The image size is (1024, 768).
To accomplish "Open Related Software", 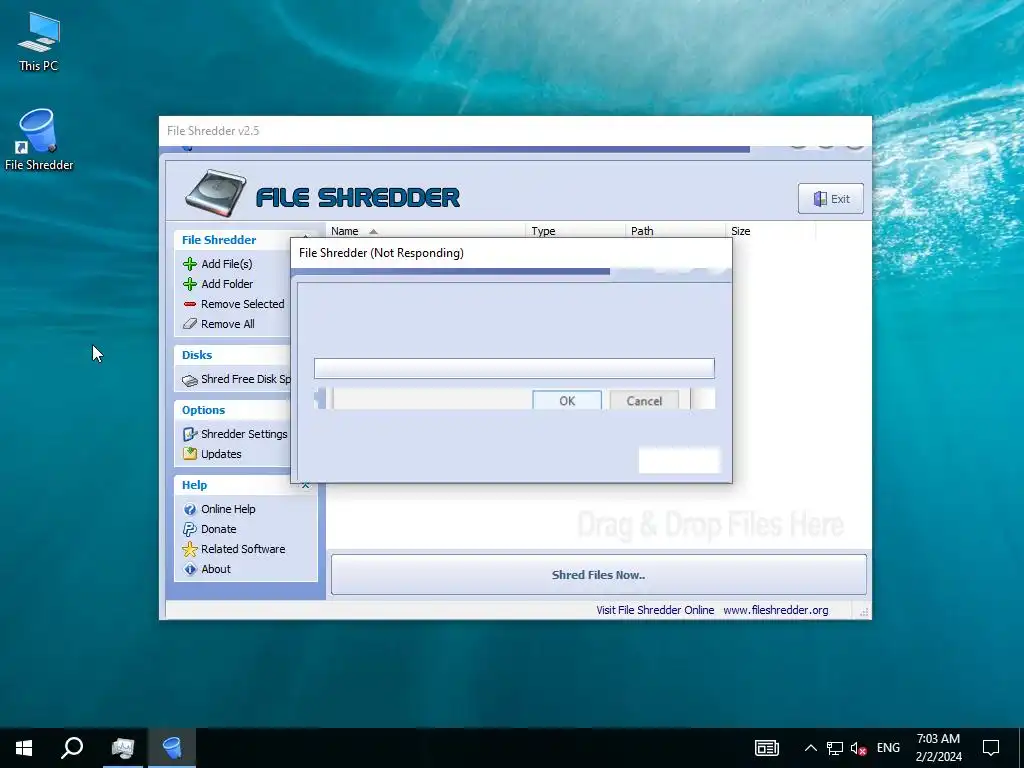I will [x=243, y=549].
